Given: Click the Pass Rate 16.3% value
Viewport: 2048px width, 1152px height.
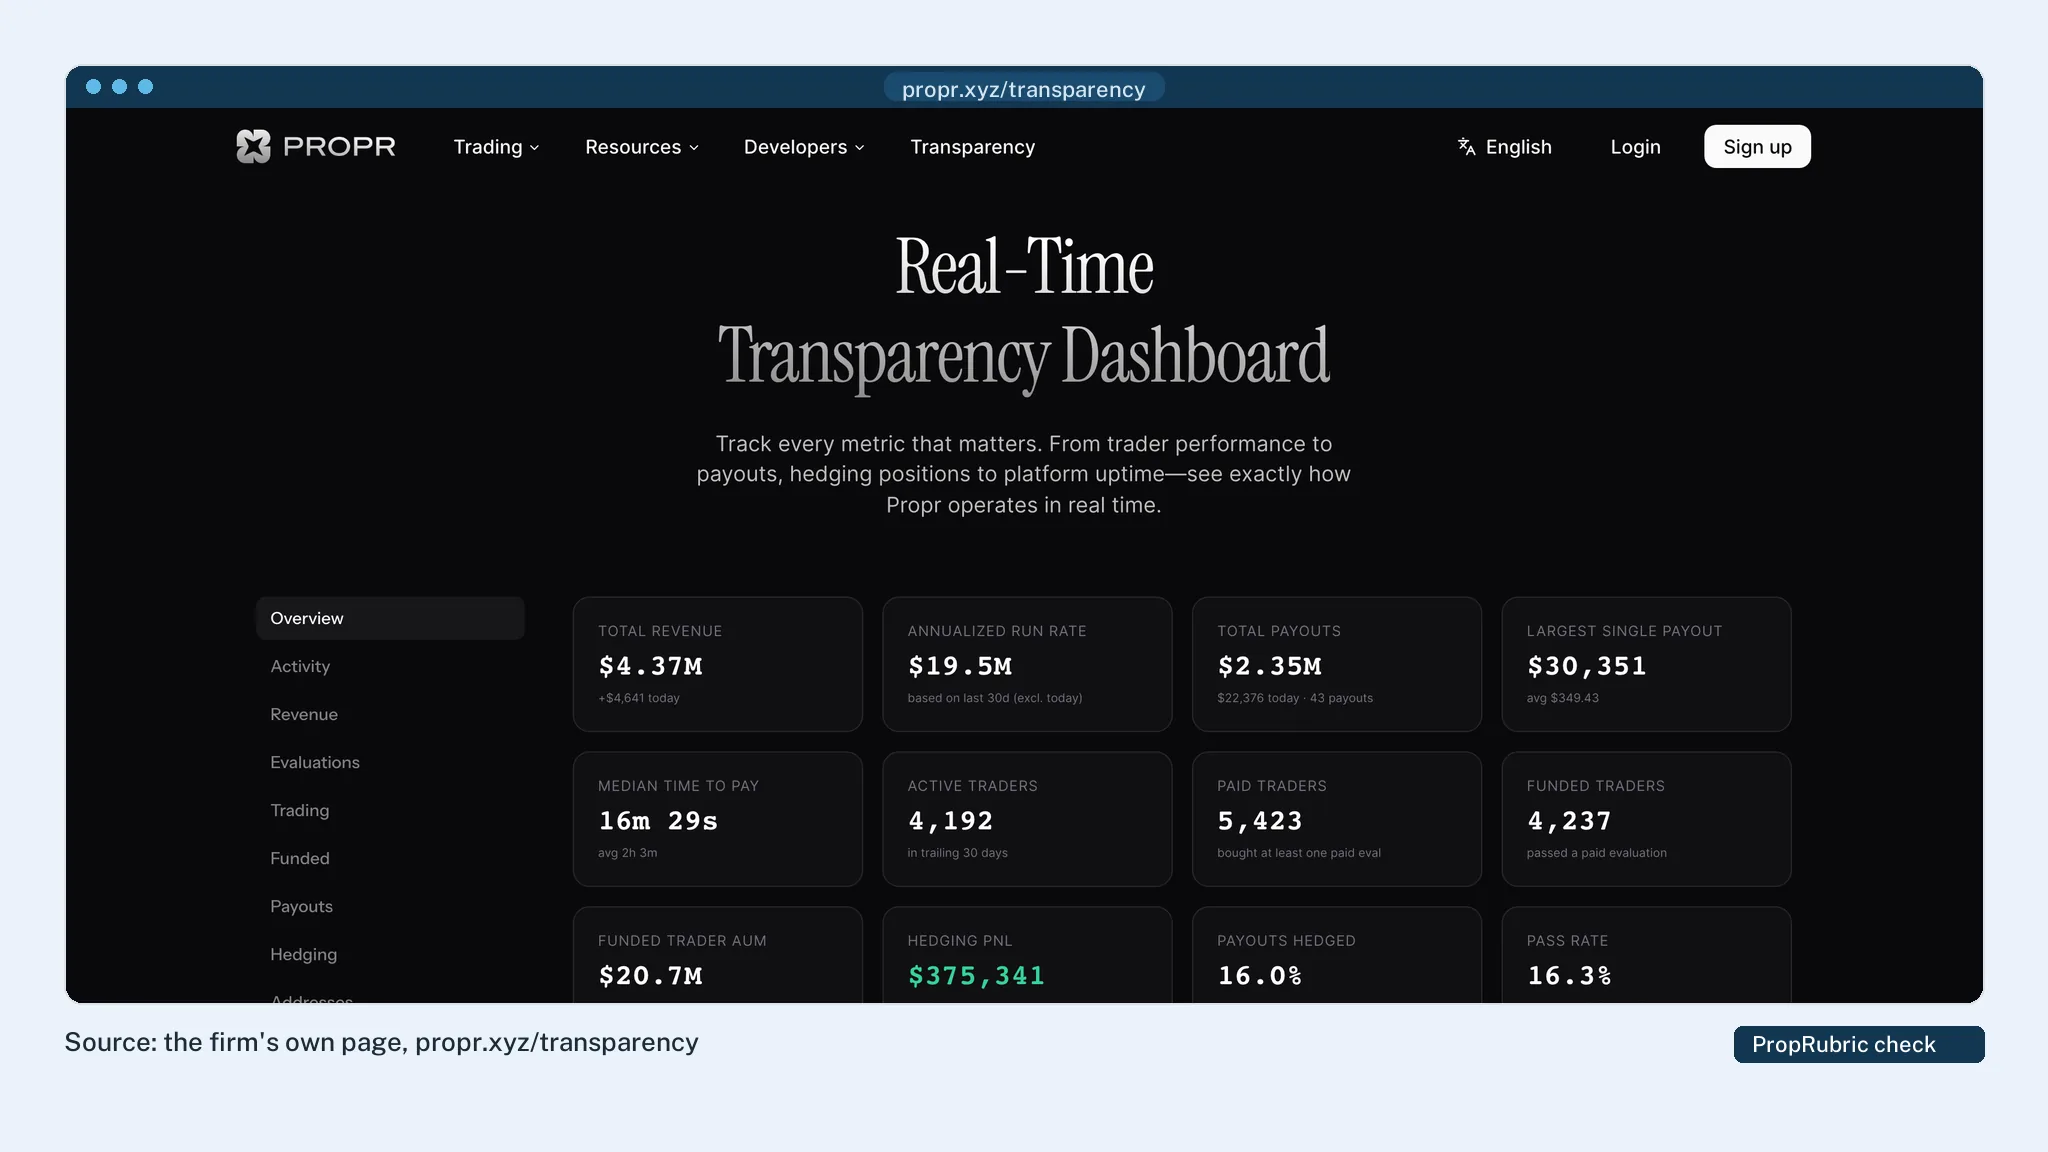Looking at the screenshot, I should click(1569, 975).
